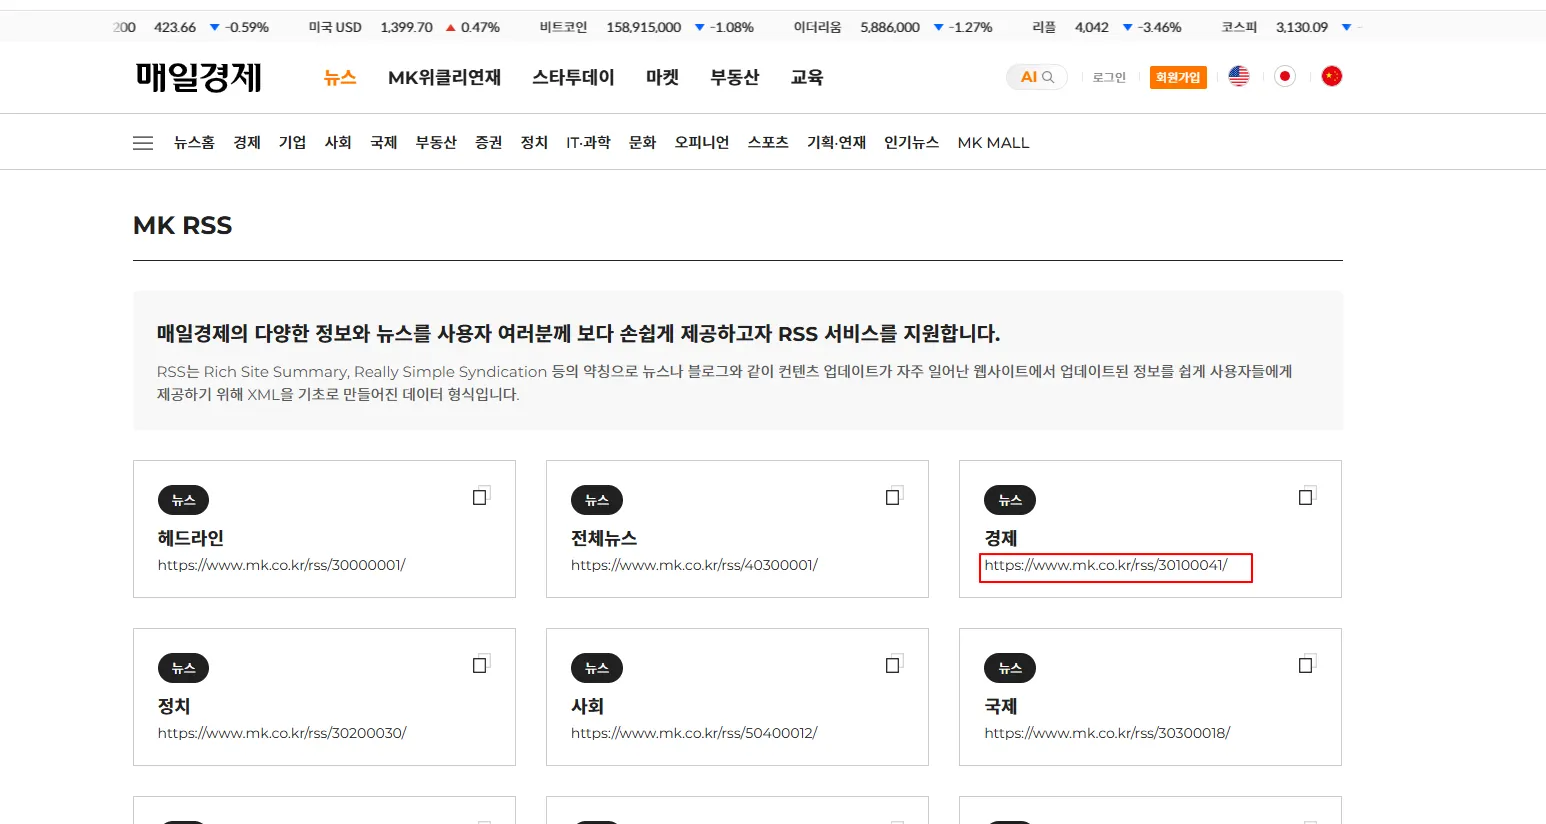Viewport: 1546px width, 824px height.
Task: Open the 정치 RSS feed URL
Action: tap(282, 733)
